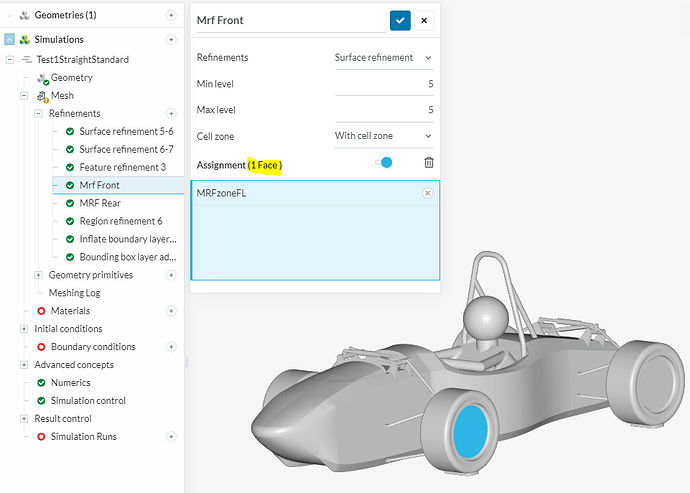Open Feature refinement 3 item
This screenshot has width=690, height=493.
pos(122,167)
